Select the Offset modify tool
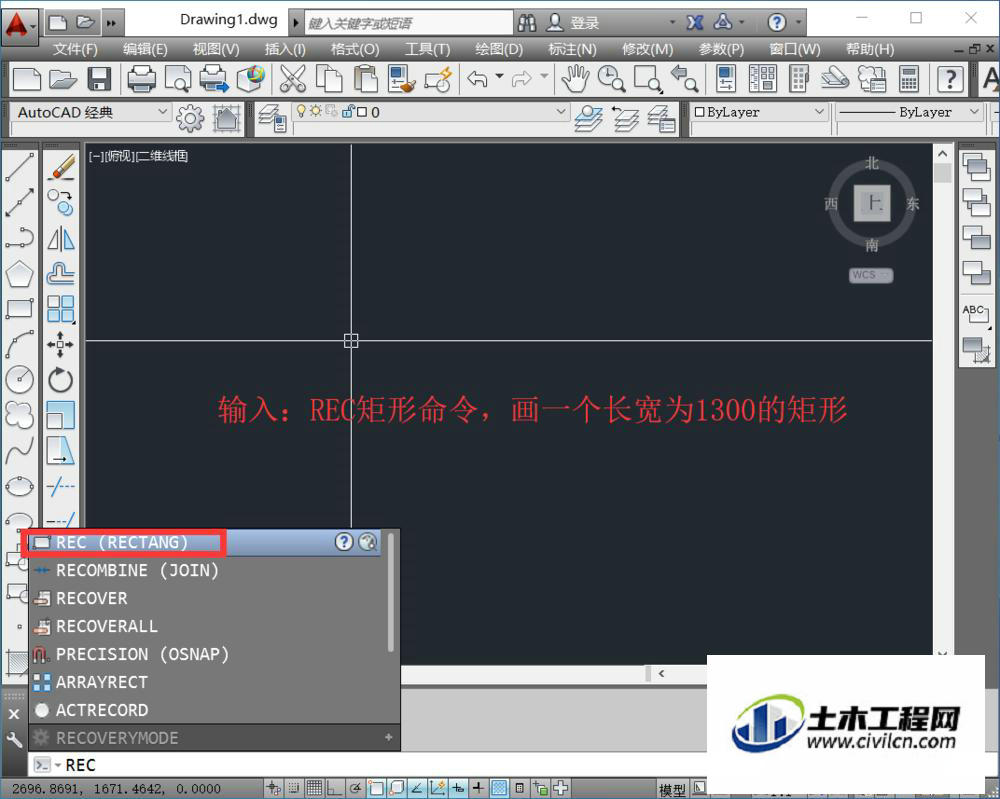Viewport: 1000px width, 799px height. coord(61,274)
